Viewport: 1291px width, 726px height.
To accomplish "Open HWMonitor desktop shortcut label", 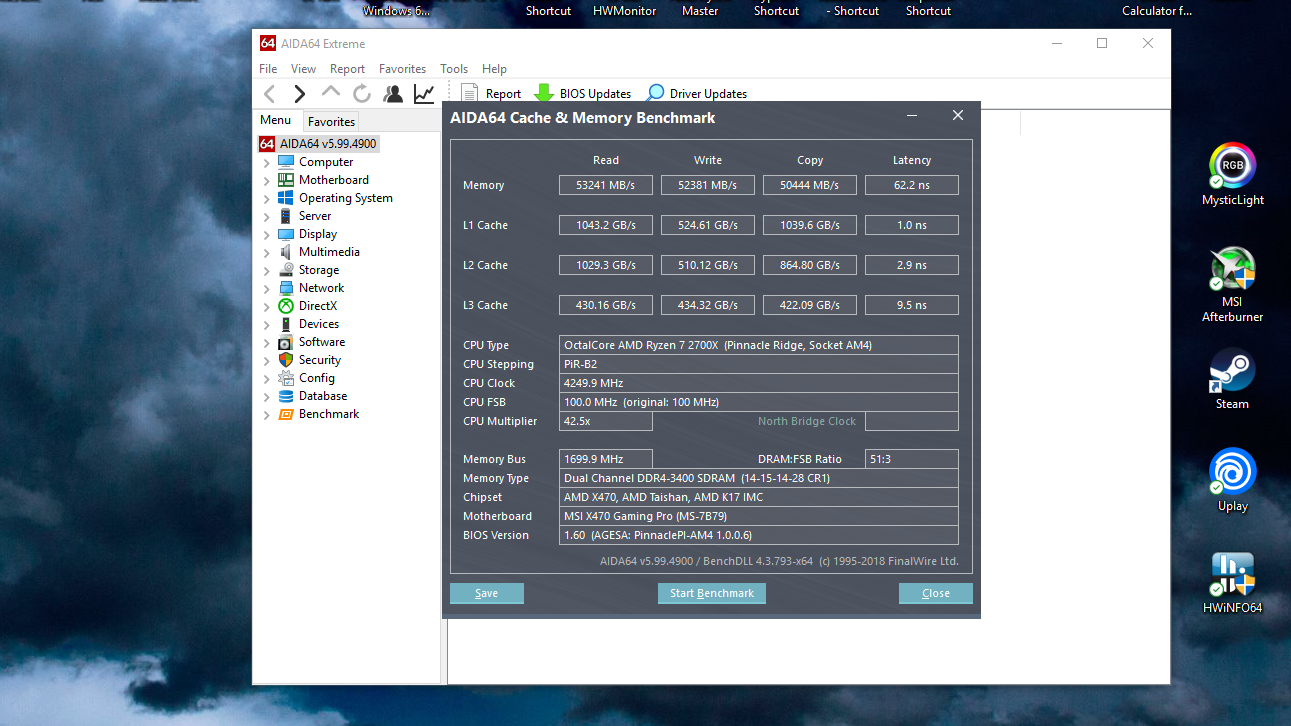I will [625, 11].
